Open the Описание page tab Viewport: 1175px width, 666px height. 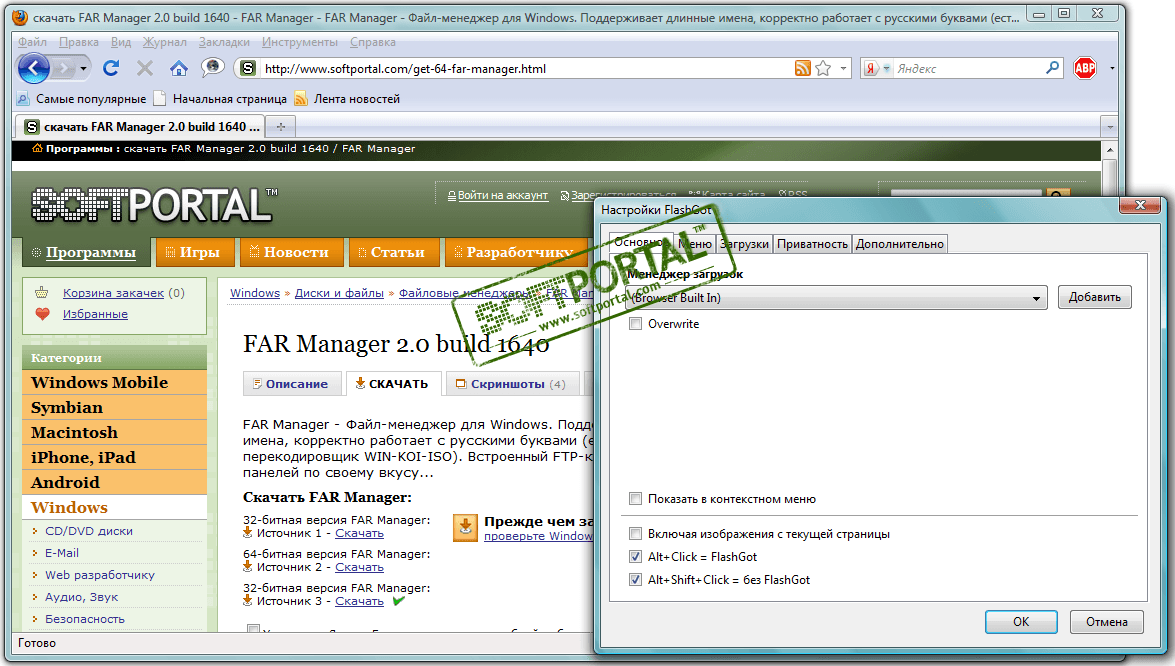click(x=292, y=384)
